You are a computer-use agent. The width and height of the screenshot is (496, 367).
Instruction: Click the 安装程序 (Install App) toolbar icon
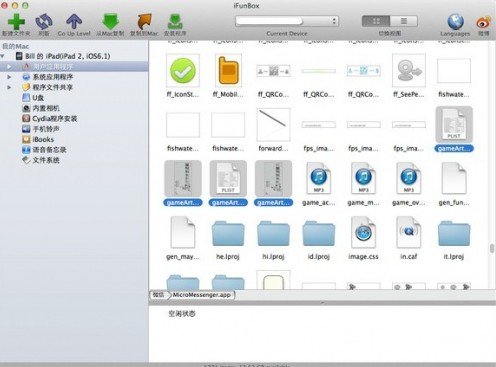pos(175,22)
